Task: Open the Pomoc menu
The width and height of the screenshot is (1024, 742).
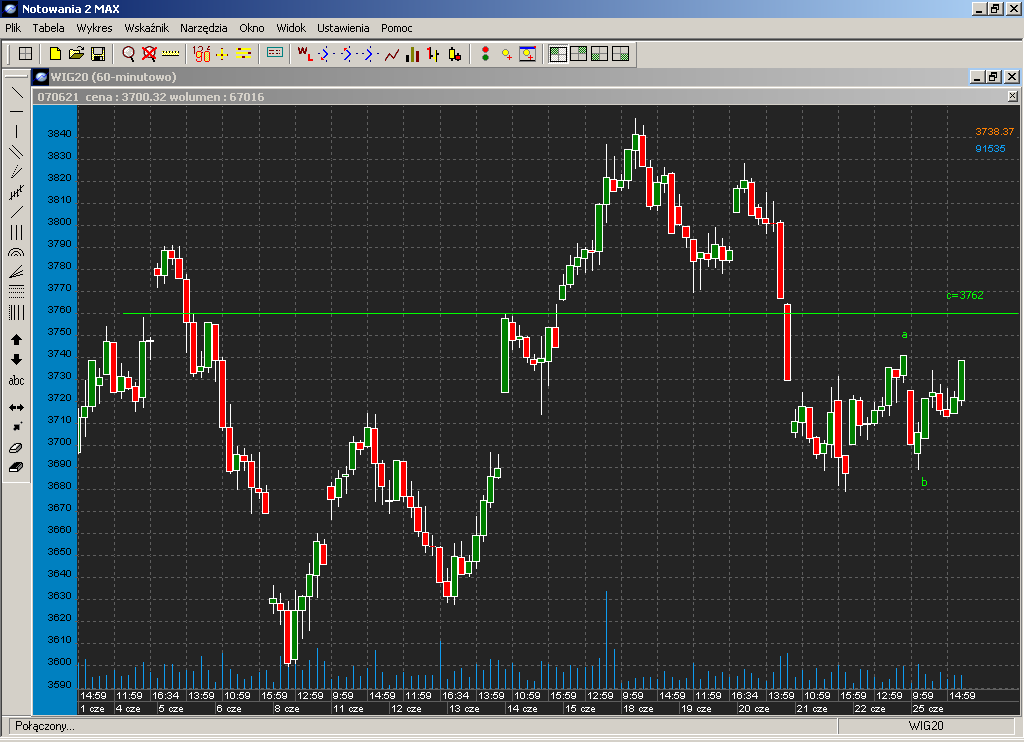Action: (397, 28)
